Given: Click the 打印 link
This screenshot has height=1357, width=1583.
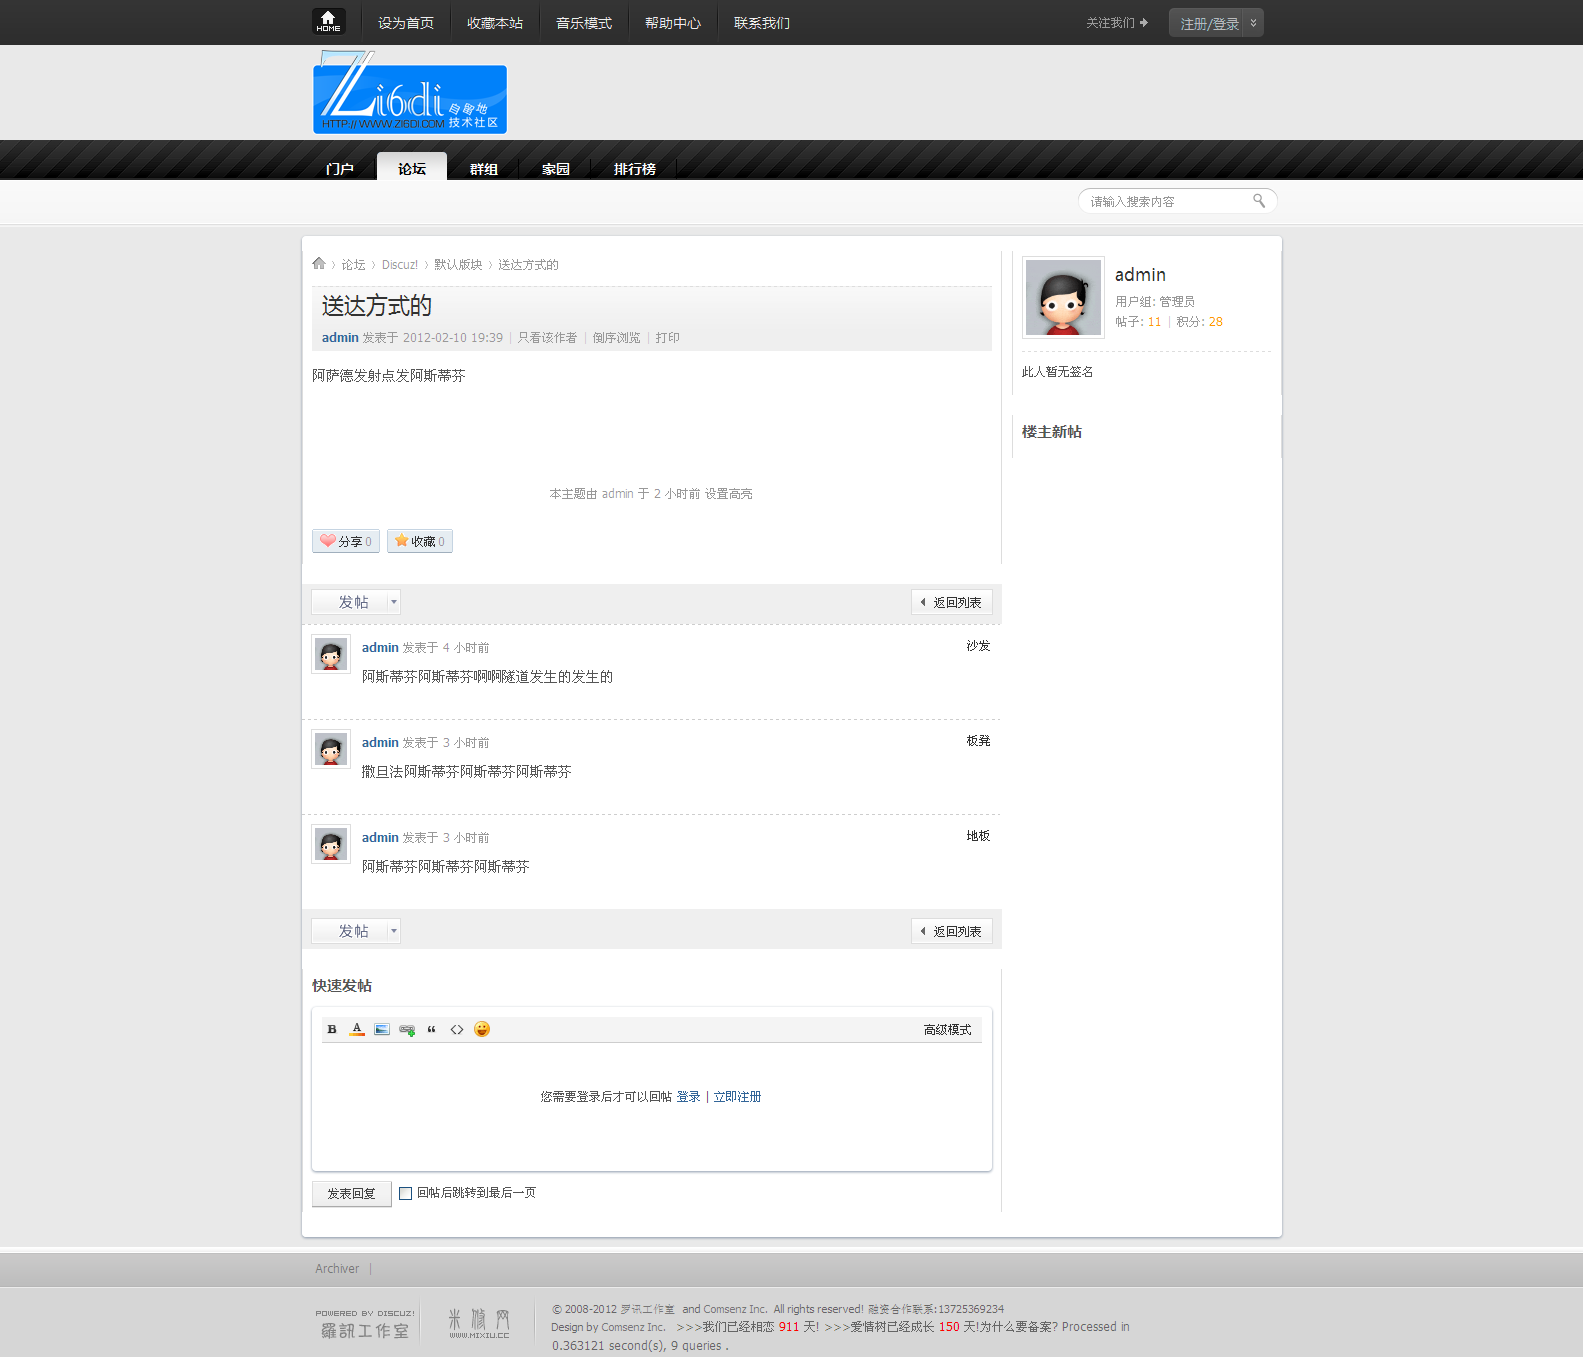Looking at the screenshot, I should coord(668,338).
